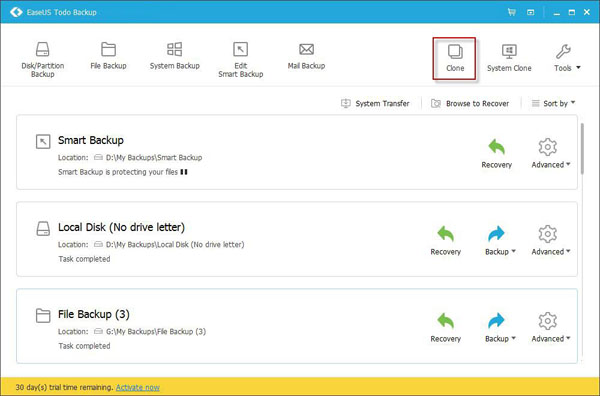This screenshot has height=396, width=600.
Task: Open the Sort by dropdown
Action: click(553, 103)
